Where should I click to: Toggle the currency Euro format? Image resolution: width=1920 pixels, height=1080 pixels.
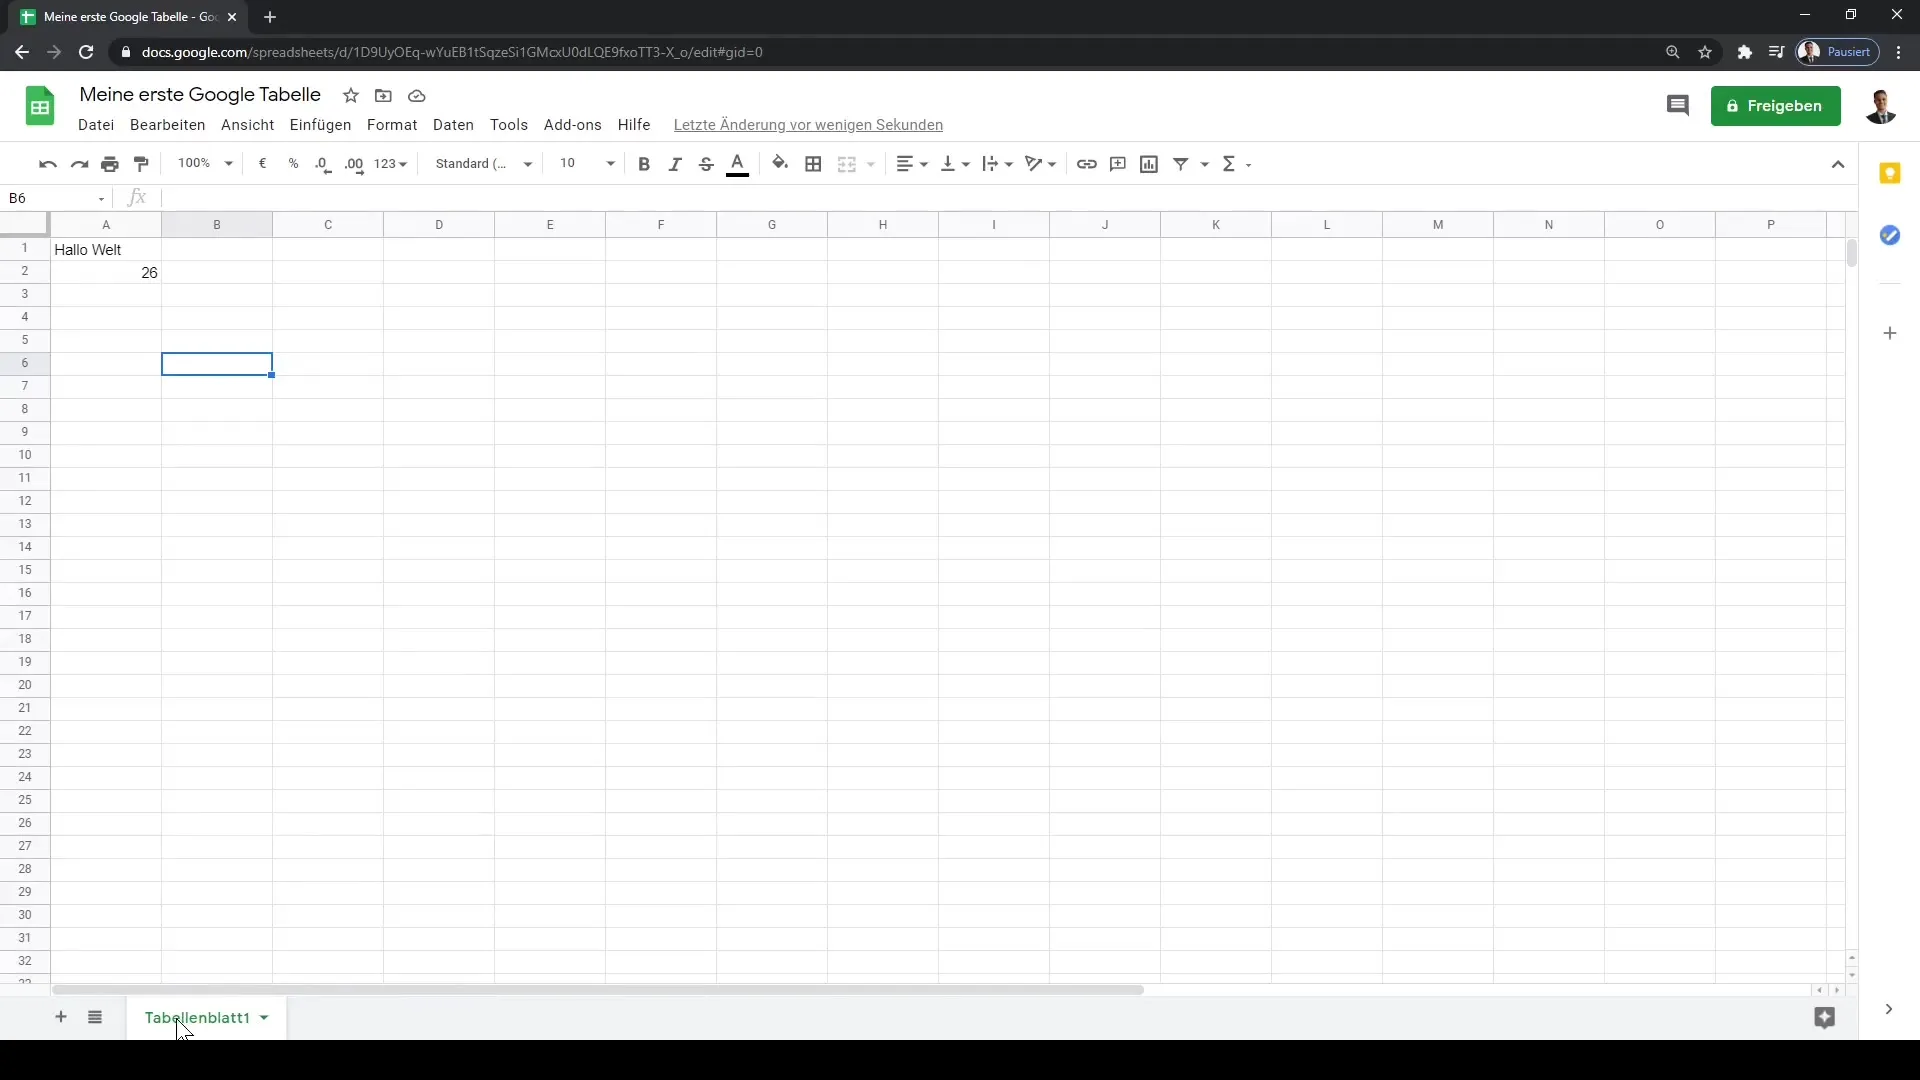pos(262,164)
